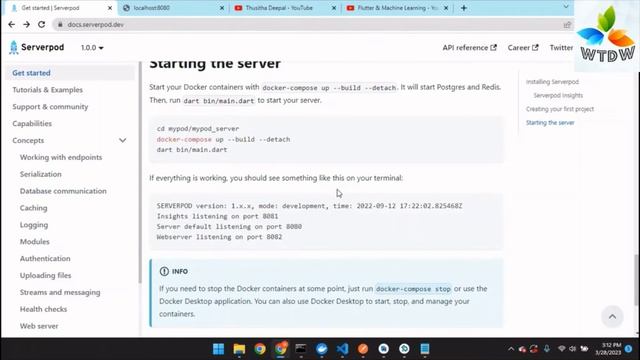Viewport: 640px width, 360px height.
Task: Open the Caching docs page
Action: (x=33, y=208)
